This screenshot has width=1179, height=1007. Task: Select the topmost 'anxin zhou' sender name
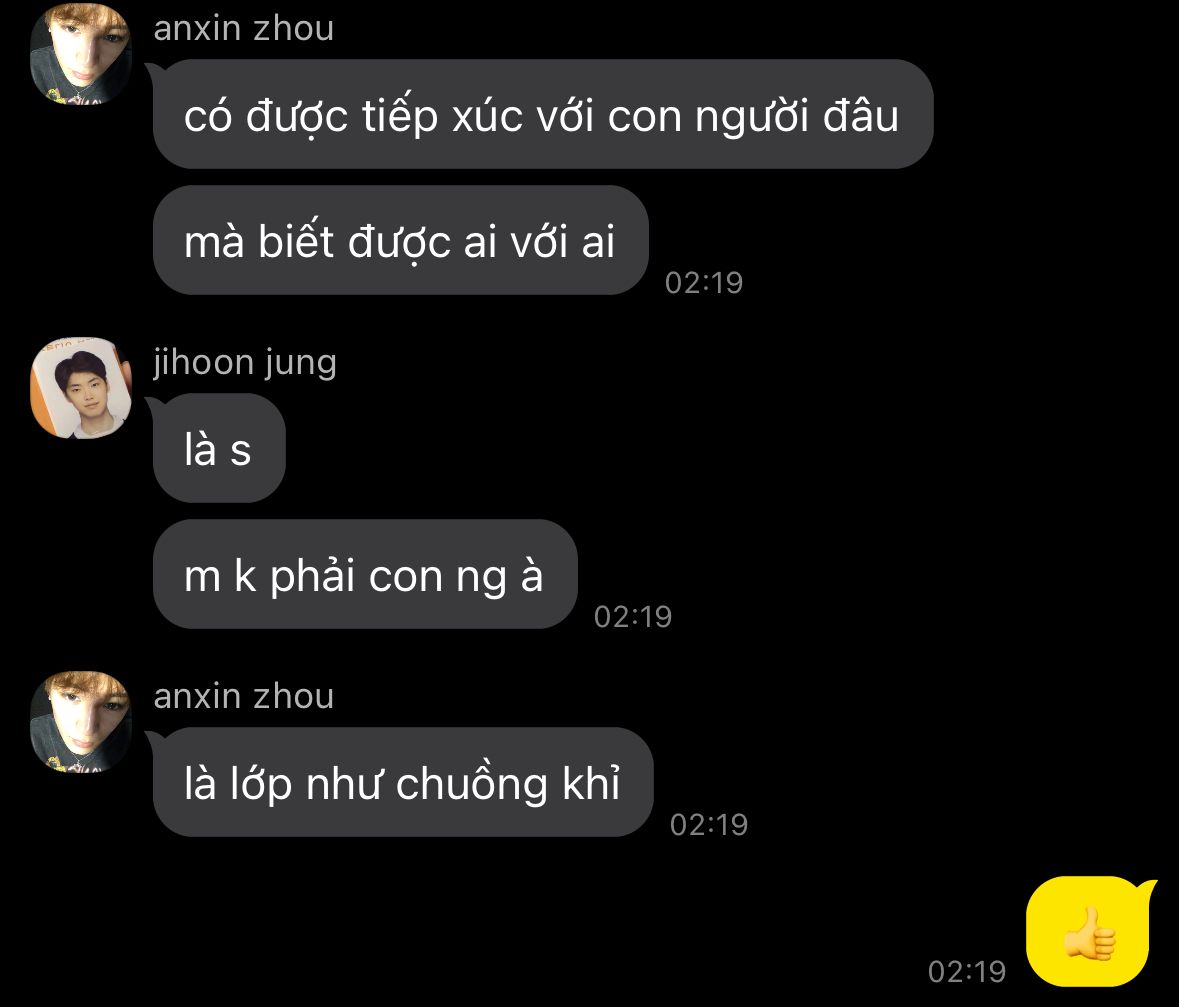coord(244,29)
